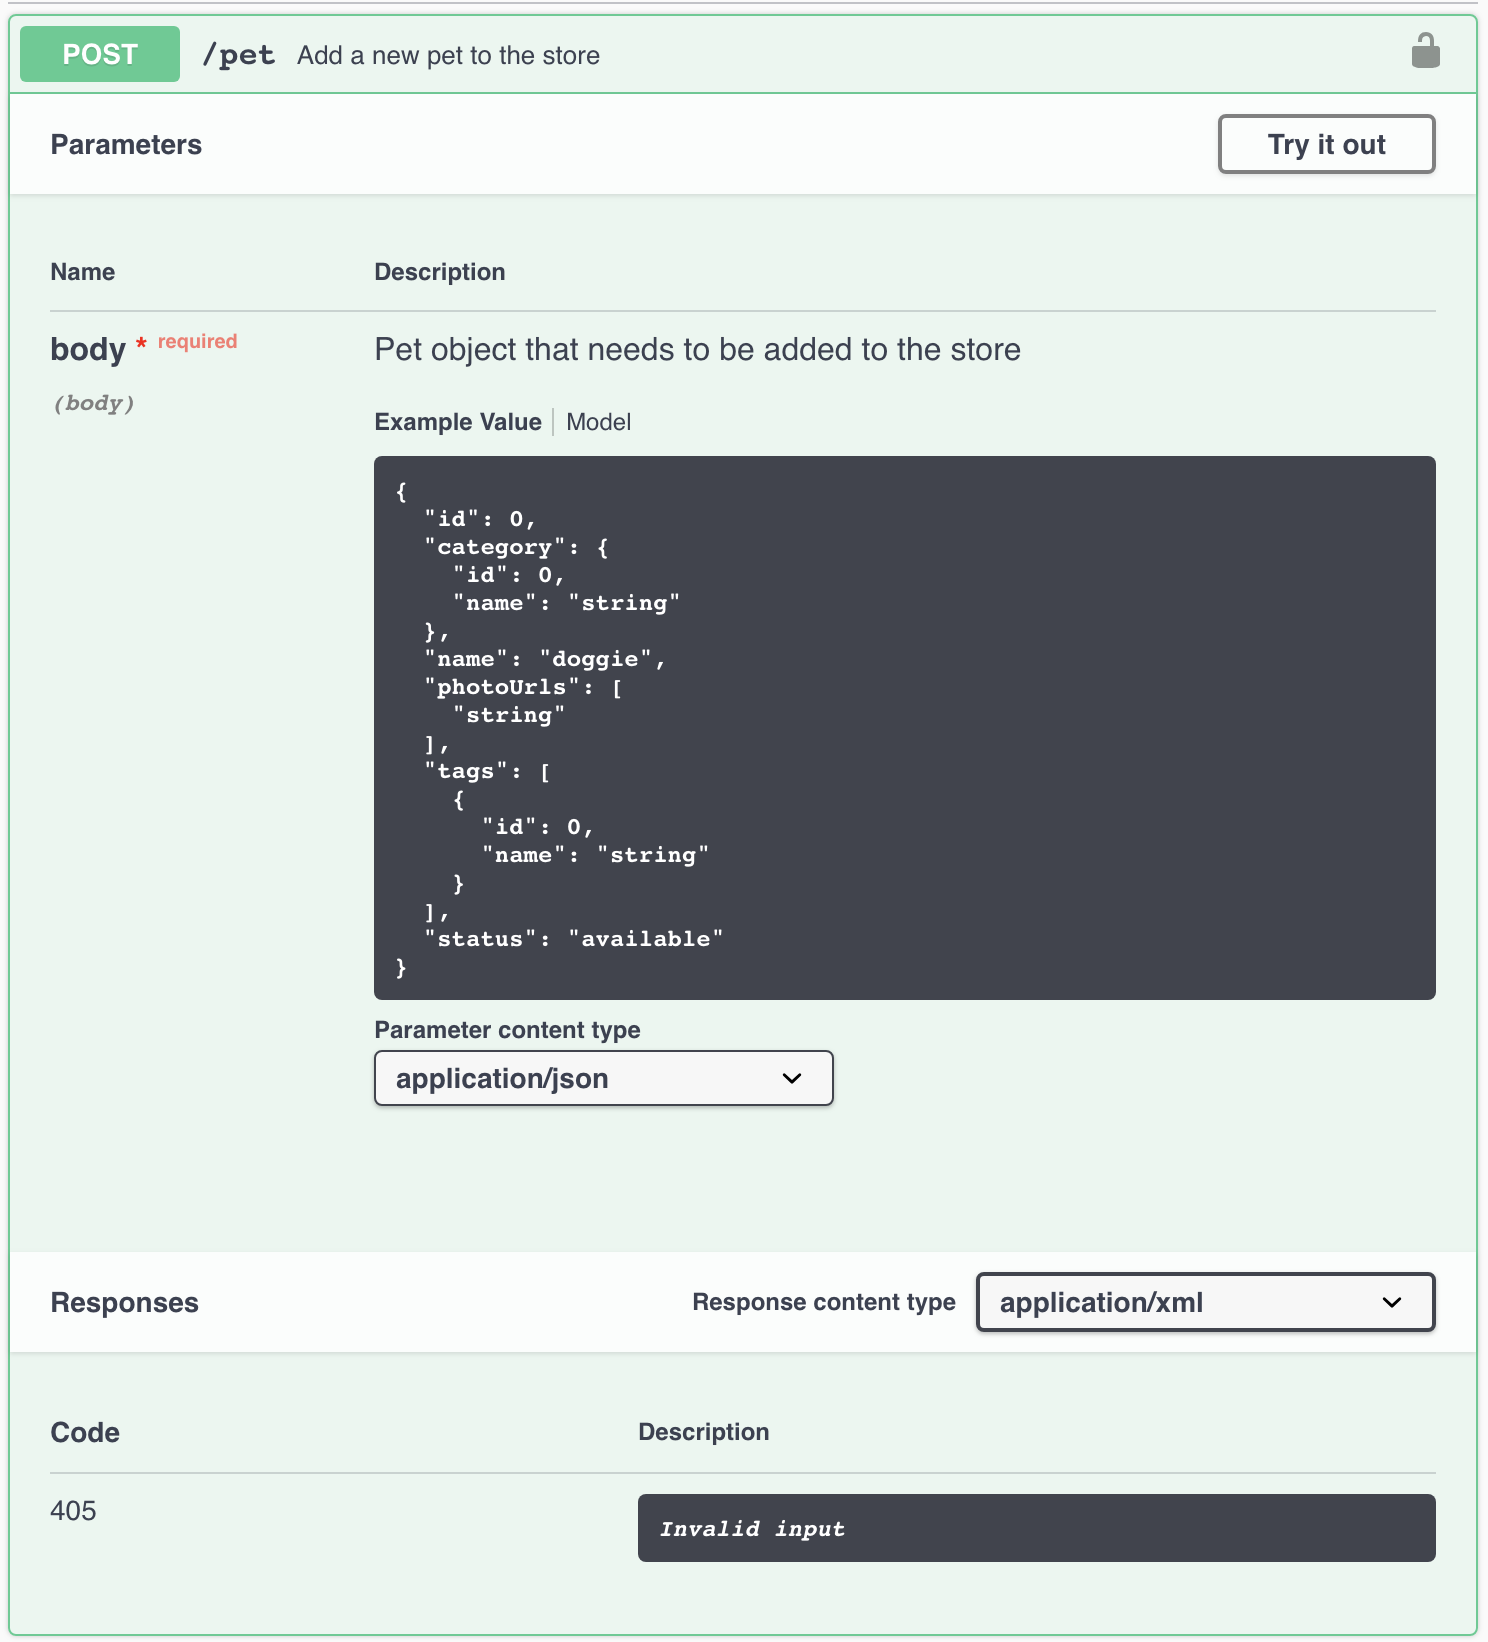Expand the Response content type dropdown
This screenshot has height=1642, width=1488.
(x=1205, y=1302)
